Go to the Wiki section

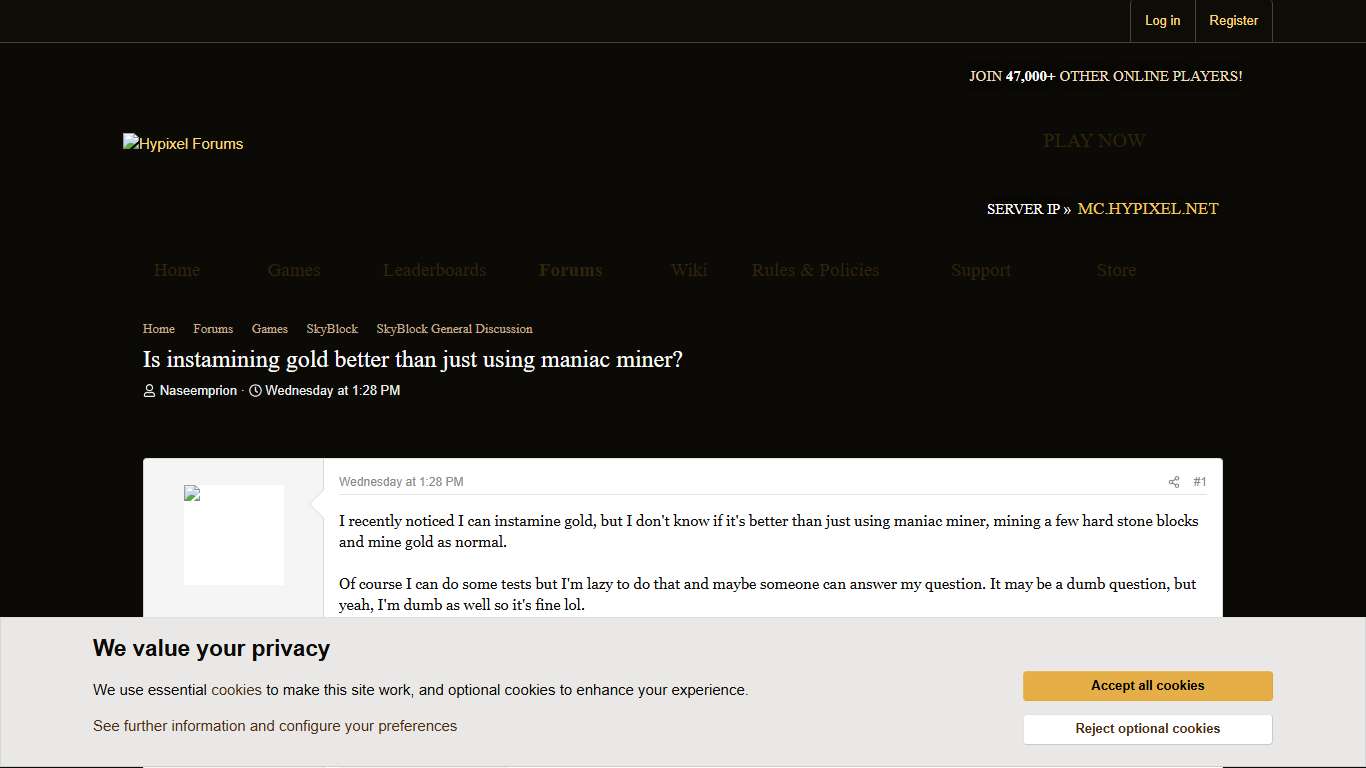point(688,270)
